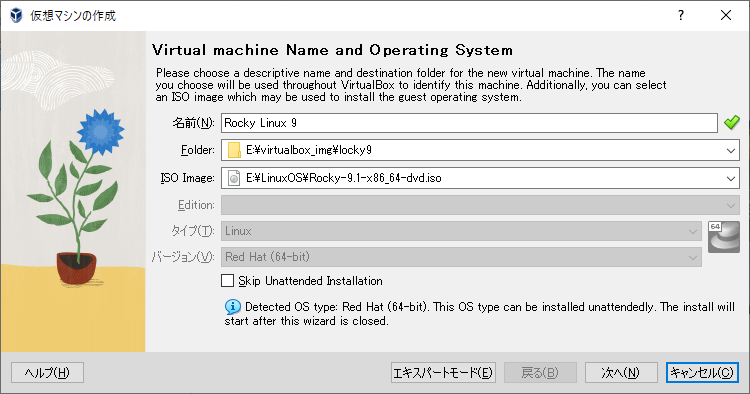Click the green checkmark validation icon
Viewport: 750px width, 394px height.
click(731, 123)
